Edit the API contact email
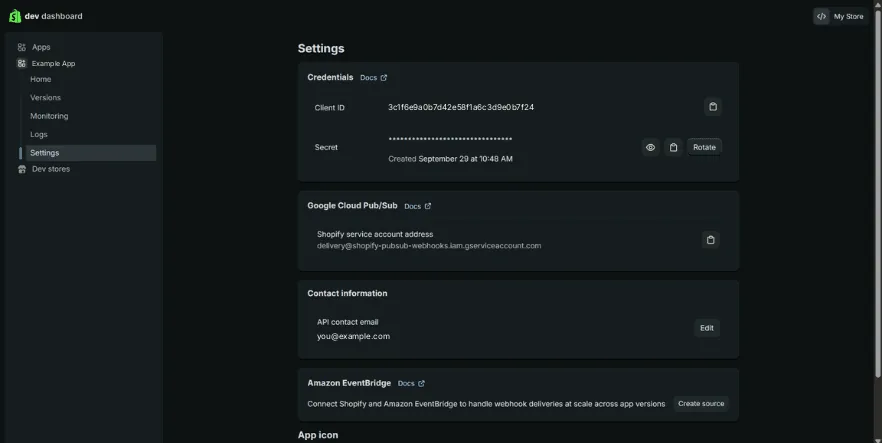 (706, 328)
